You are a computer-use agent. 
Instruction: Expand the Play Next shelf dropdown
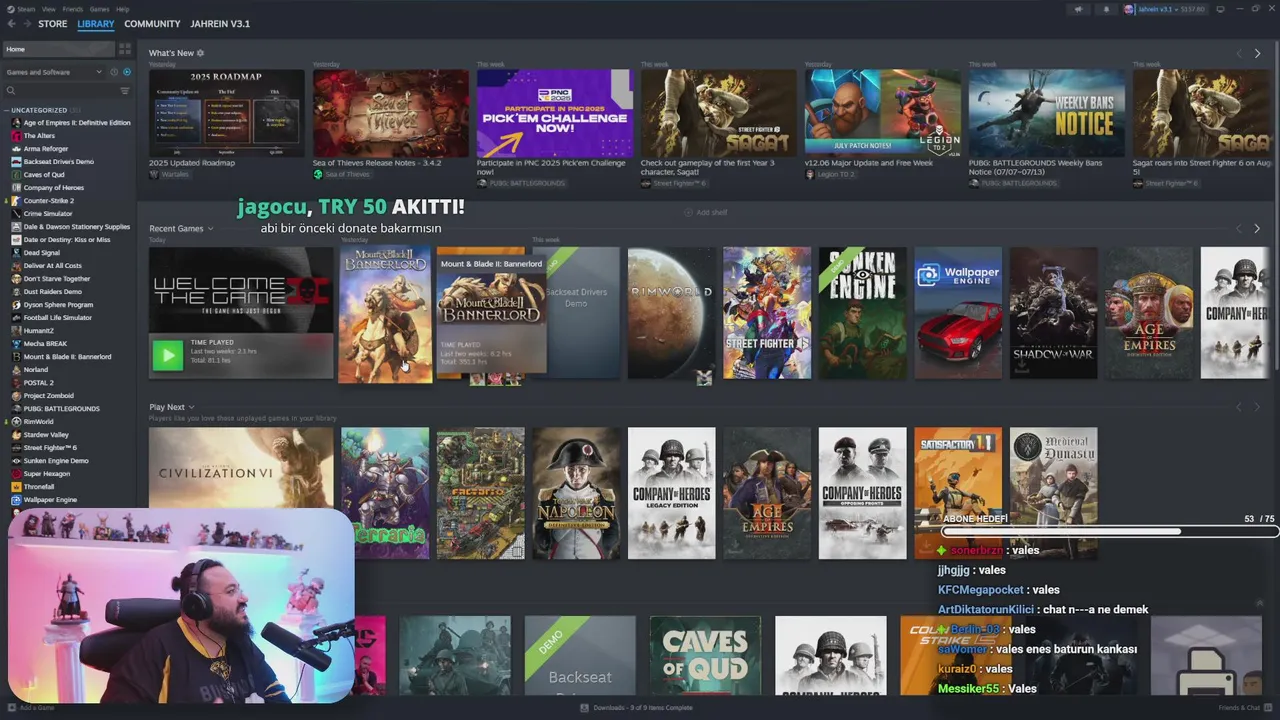(191, 407)
